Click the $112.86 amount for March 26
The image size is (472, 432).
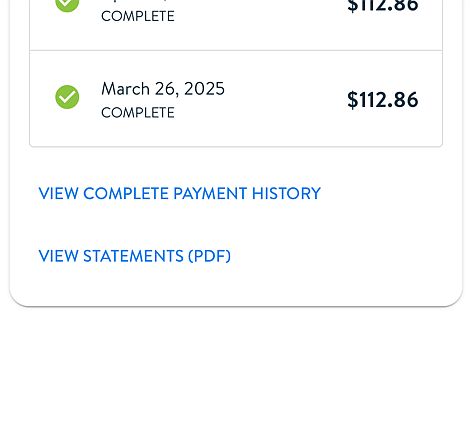(x=382, y=100)
